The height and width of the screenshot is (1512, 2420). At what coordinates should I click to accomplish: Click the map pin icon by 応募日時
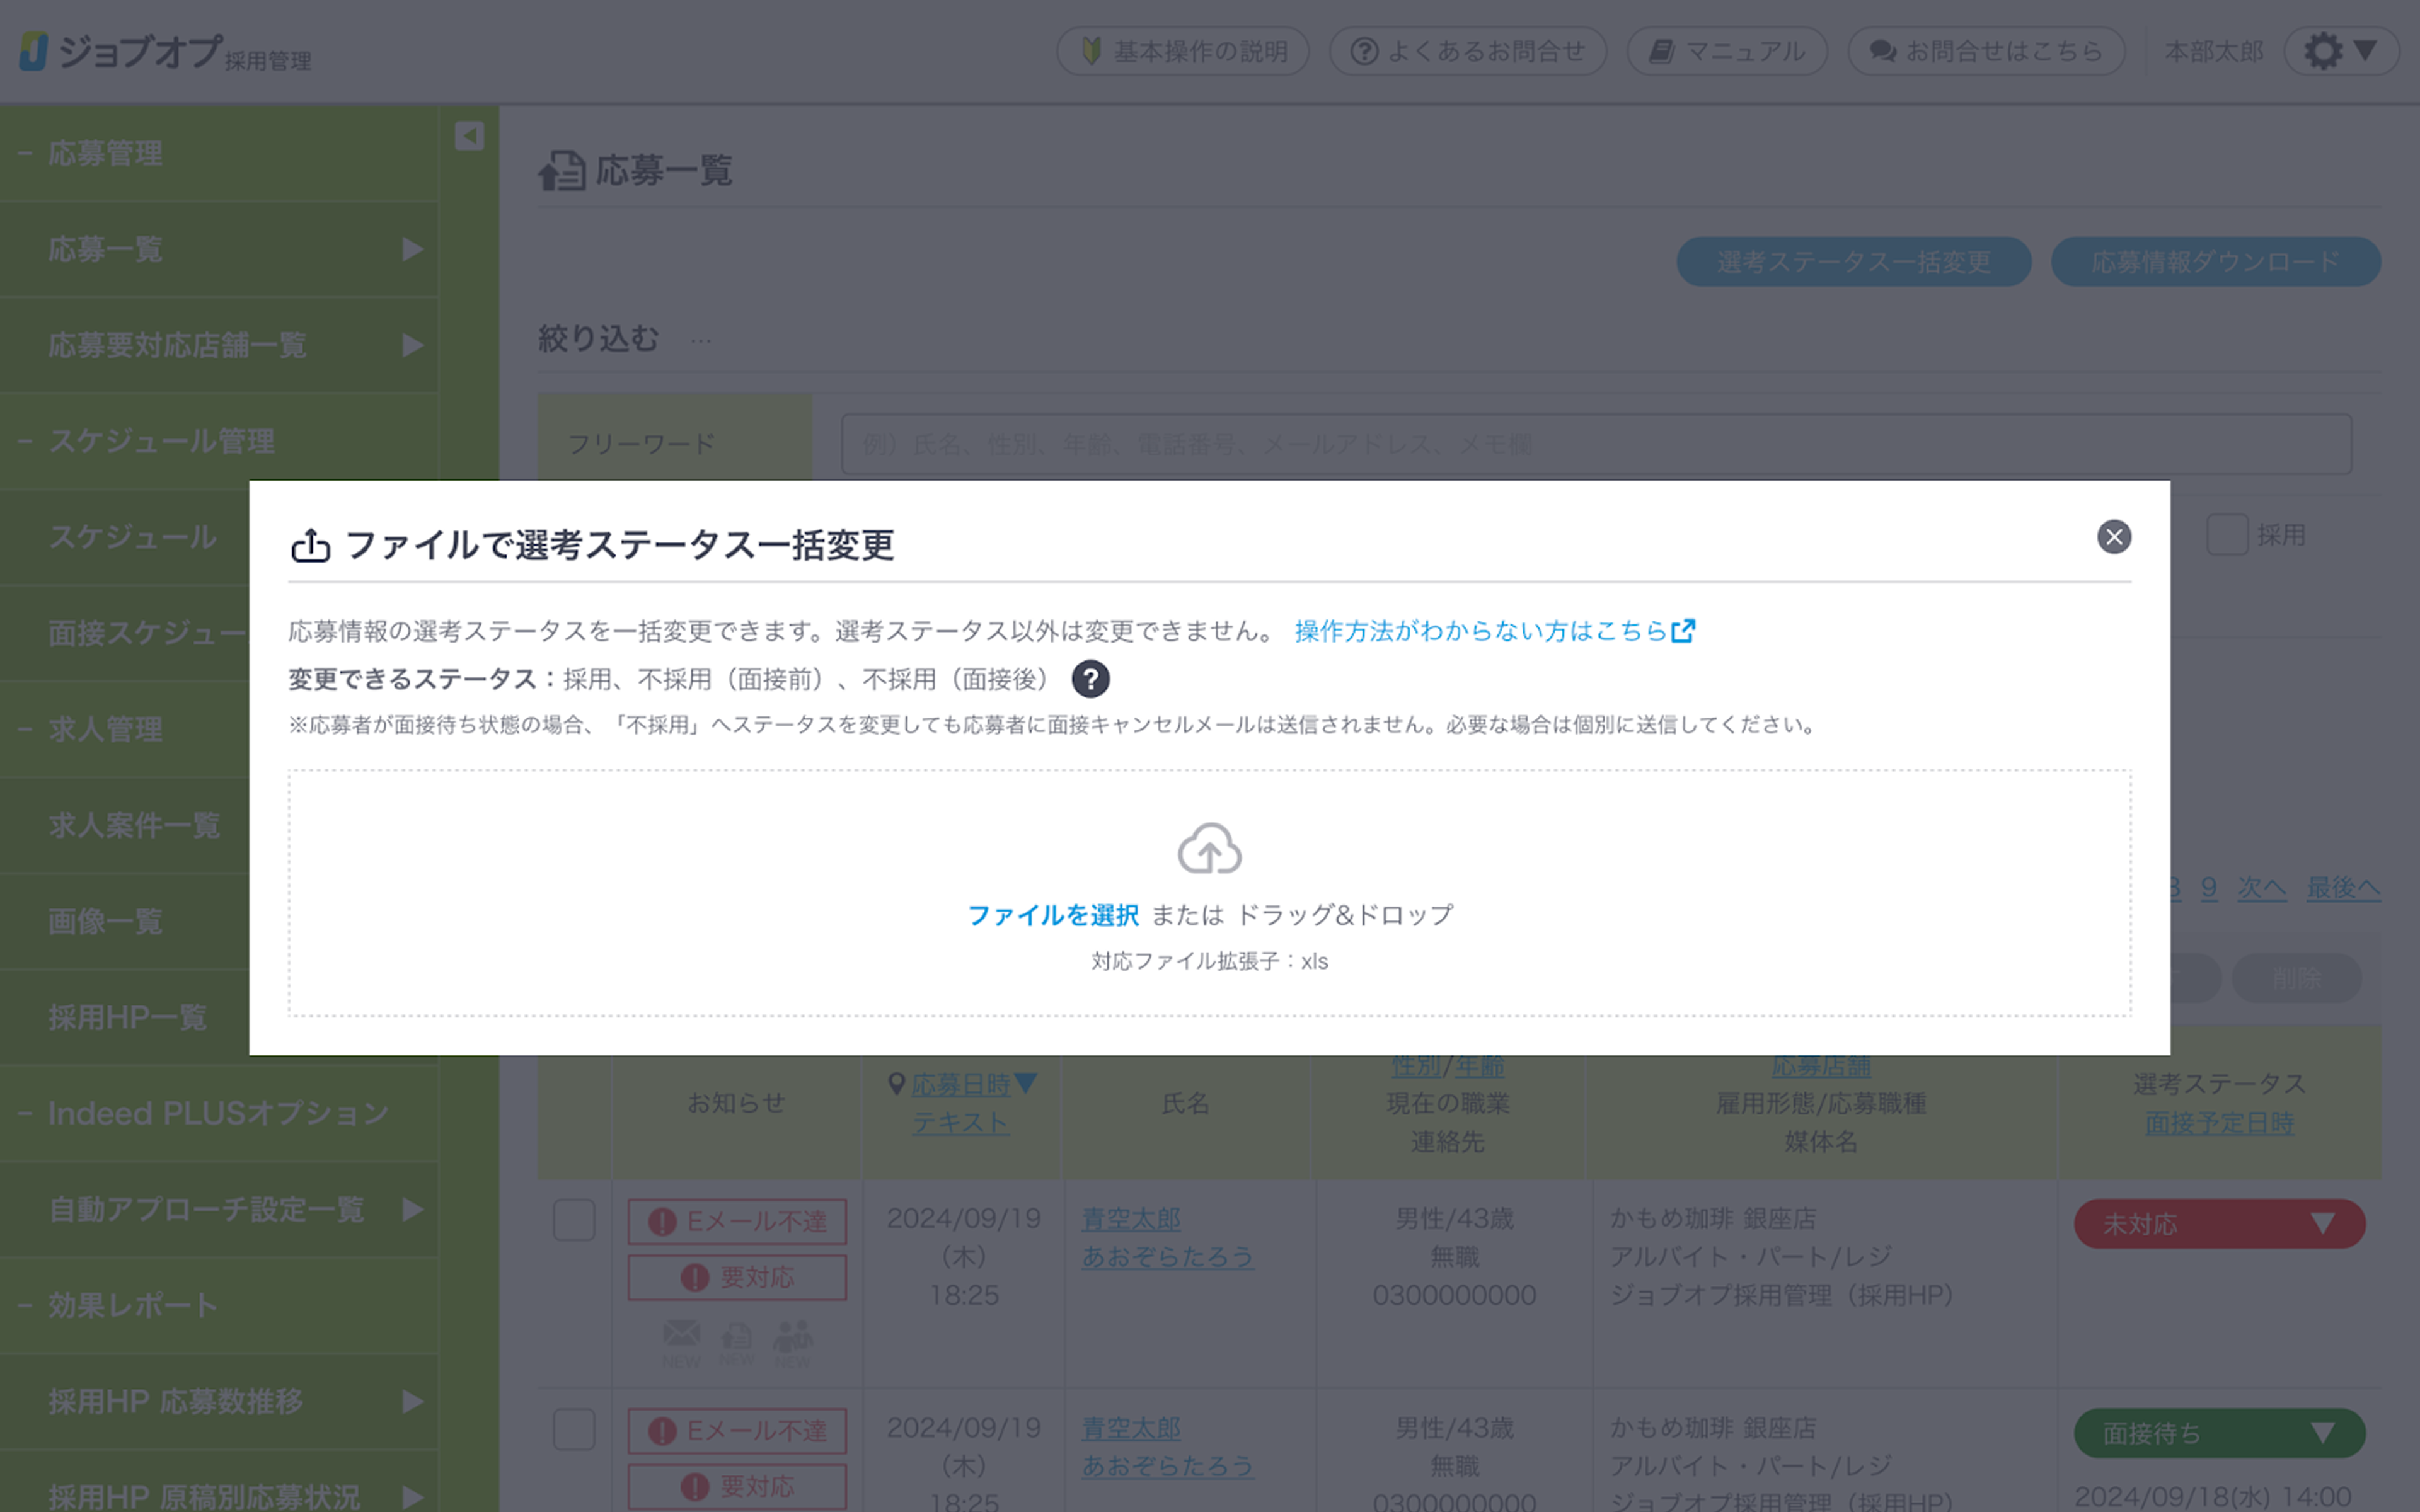tap(896, 1083)
